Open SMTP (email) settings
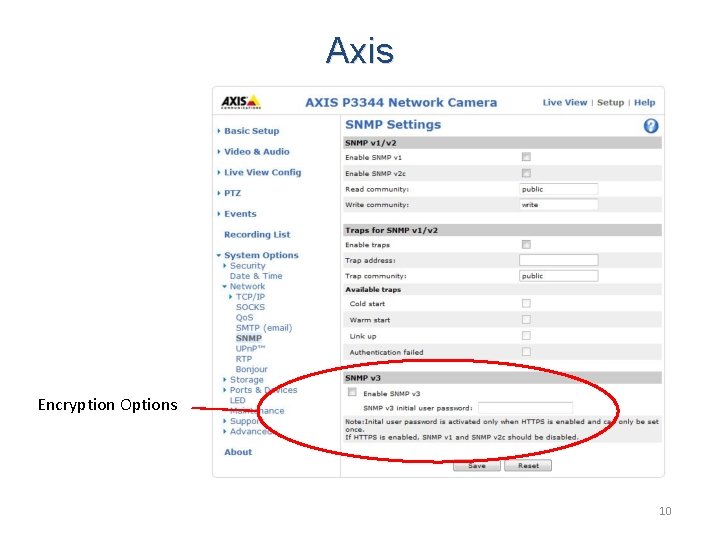Image resolution: width=720 pixels, height=540 pixels. pos(264,328)
